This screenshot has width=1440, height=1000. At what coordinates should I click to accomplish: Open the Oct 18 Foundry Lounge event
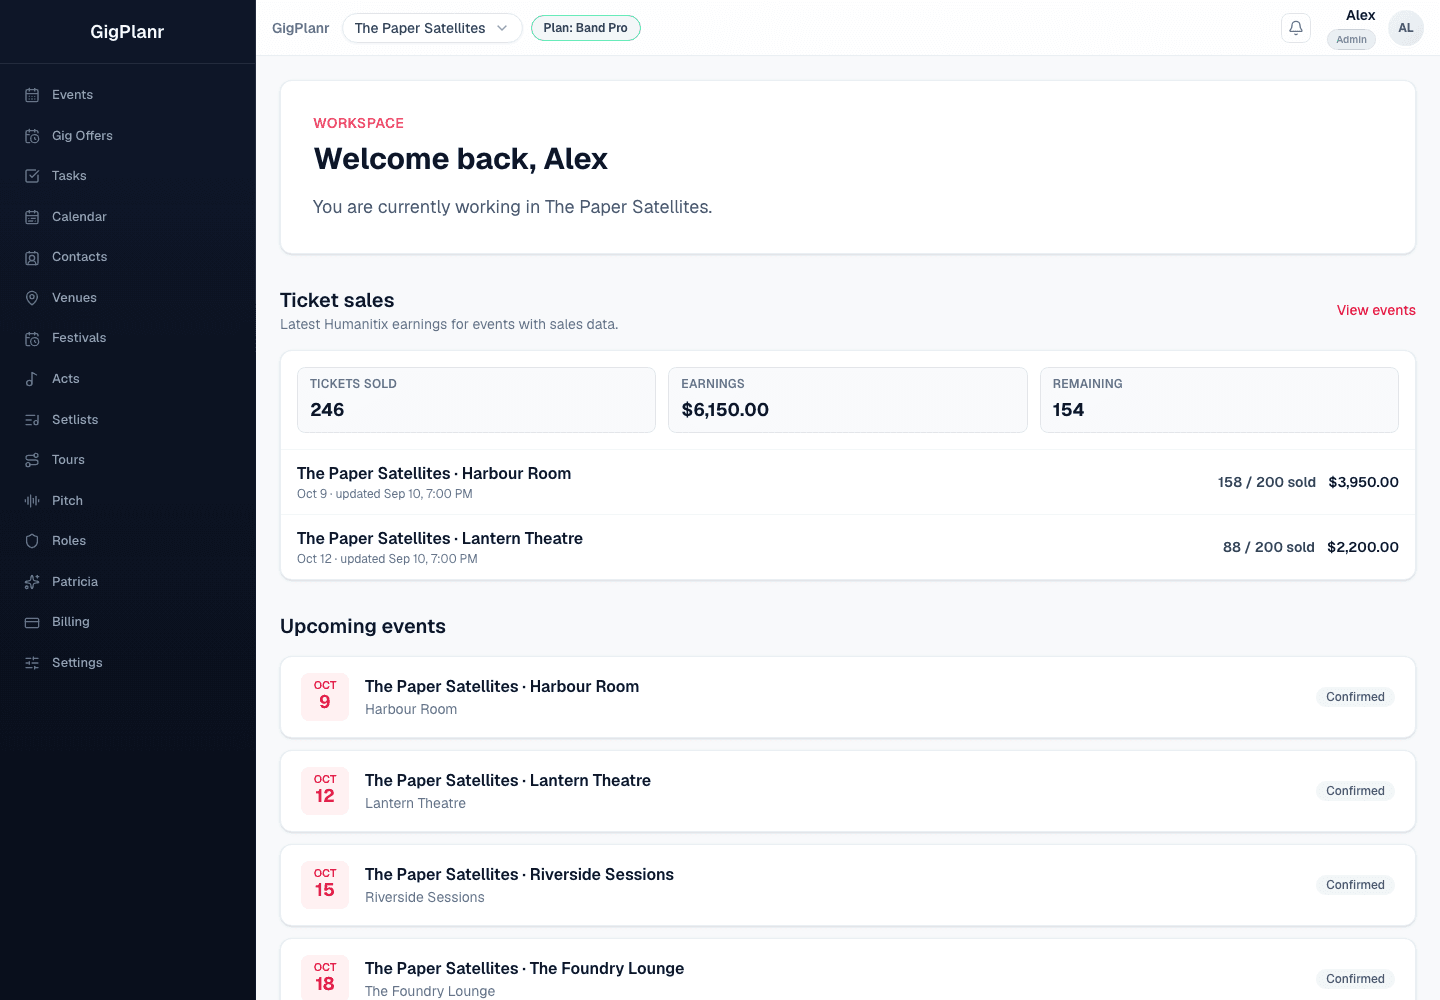(x=848, y=970)
